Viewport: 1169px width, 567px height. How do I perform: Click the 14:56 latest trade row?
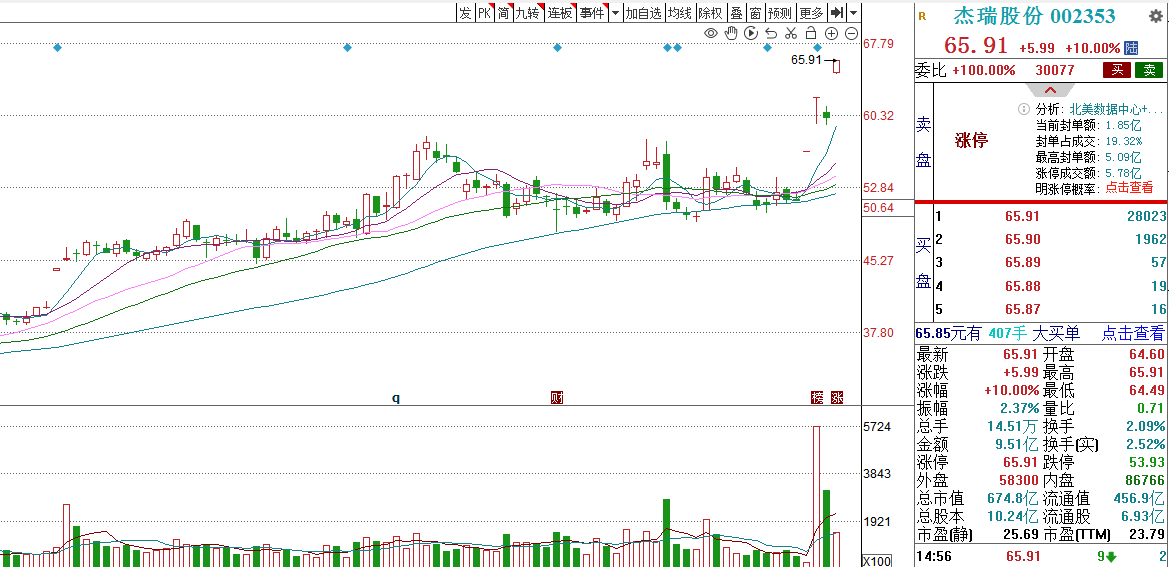click(x=1041, y=557)
